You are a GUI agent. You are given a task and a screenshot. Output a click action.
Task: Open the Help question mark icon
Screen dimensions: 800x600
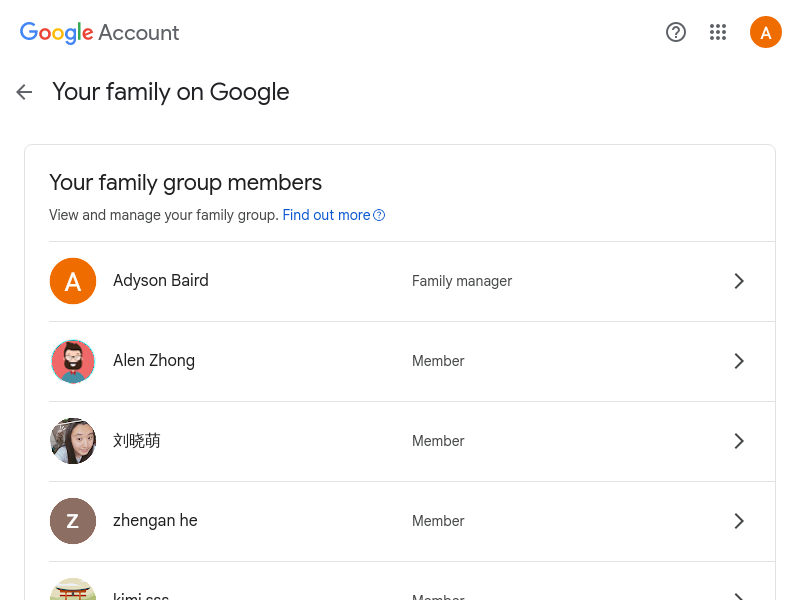pos(676,33)
